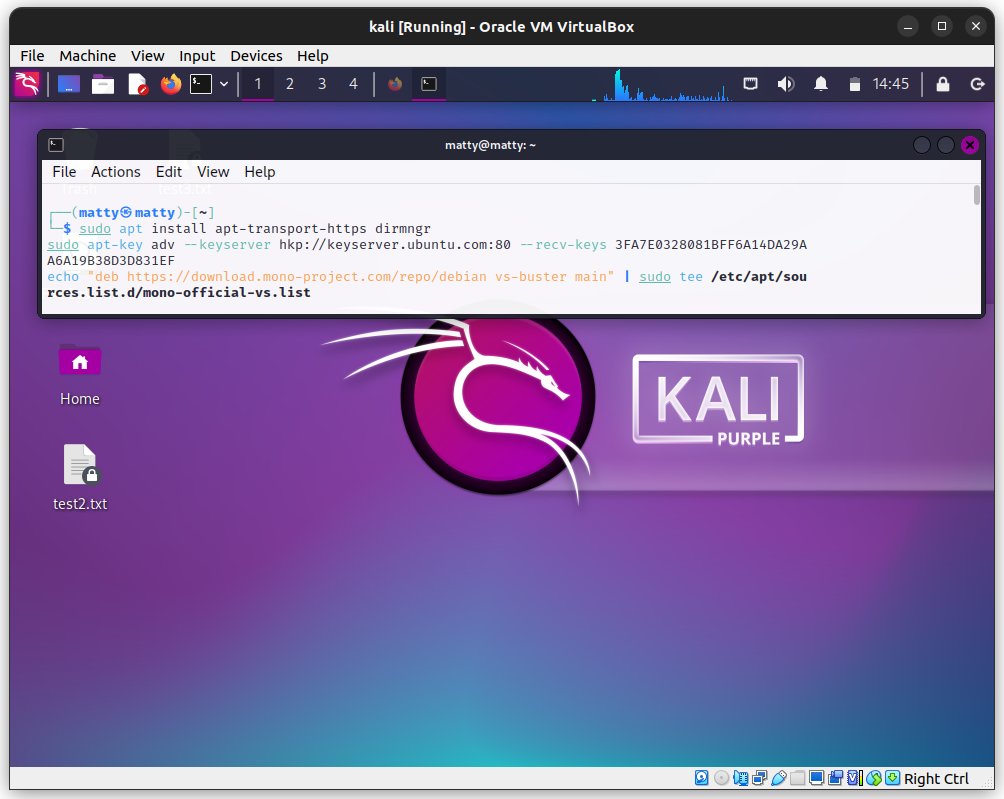Click the log out session icon

tap(977, 84)
